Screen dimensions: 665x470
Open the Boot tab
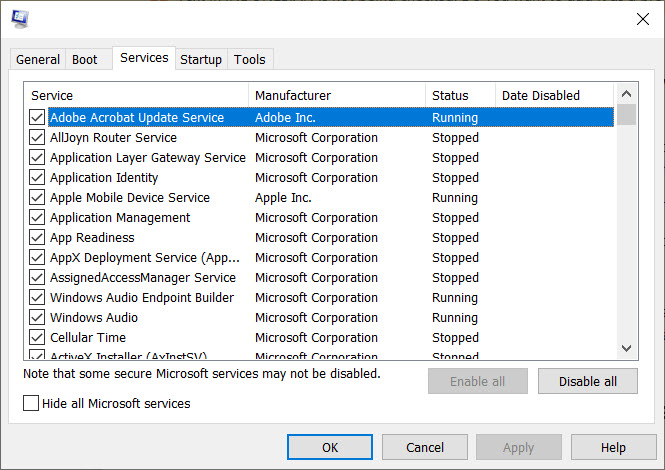pyautogui.click(x=85, y=60)
